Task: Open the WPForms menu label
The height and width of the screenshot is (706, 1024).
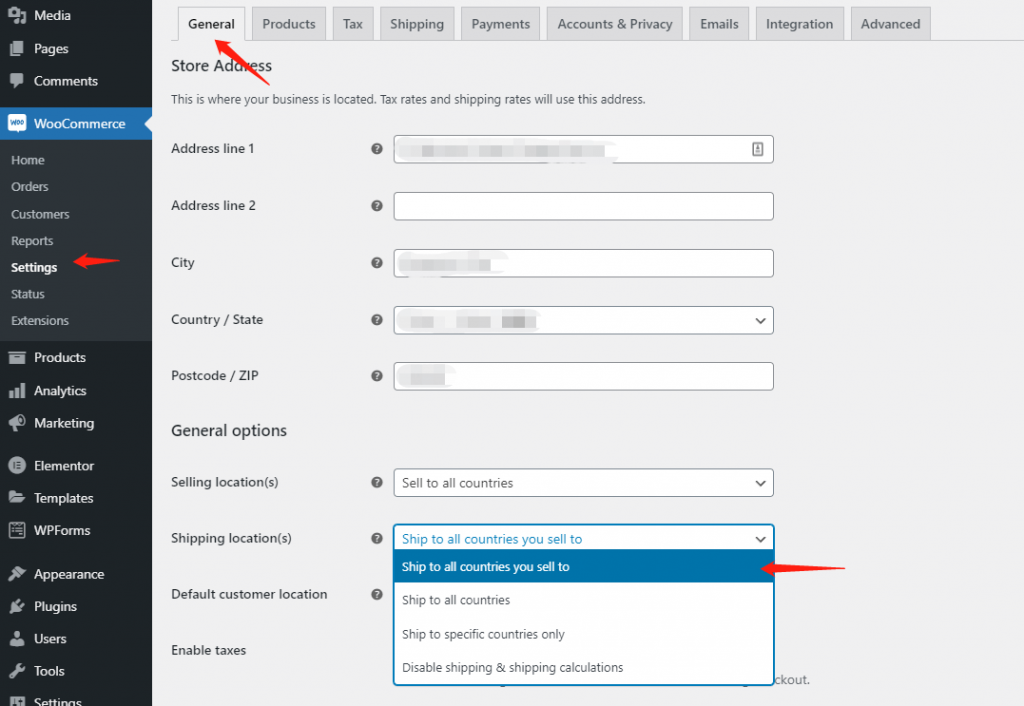Action: pos(62,530)
